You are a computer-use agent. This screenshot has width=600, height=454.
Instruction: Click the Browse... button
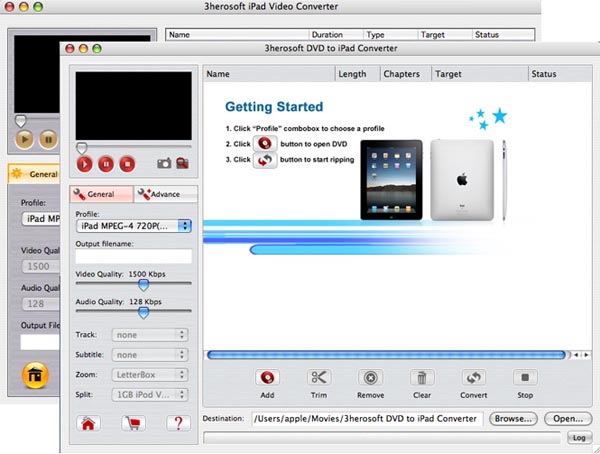(x=513, y=419)
